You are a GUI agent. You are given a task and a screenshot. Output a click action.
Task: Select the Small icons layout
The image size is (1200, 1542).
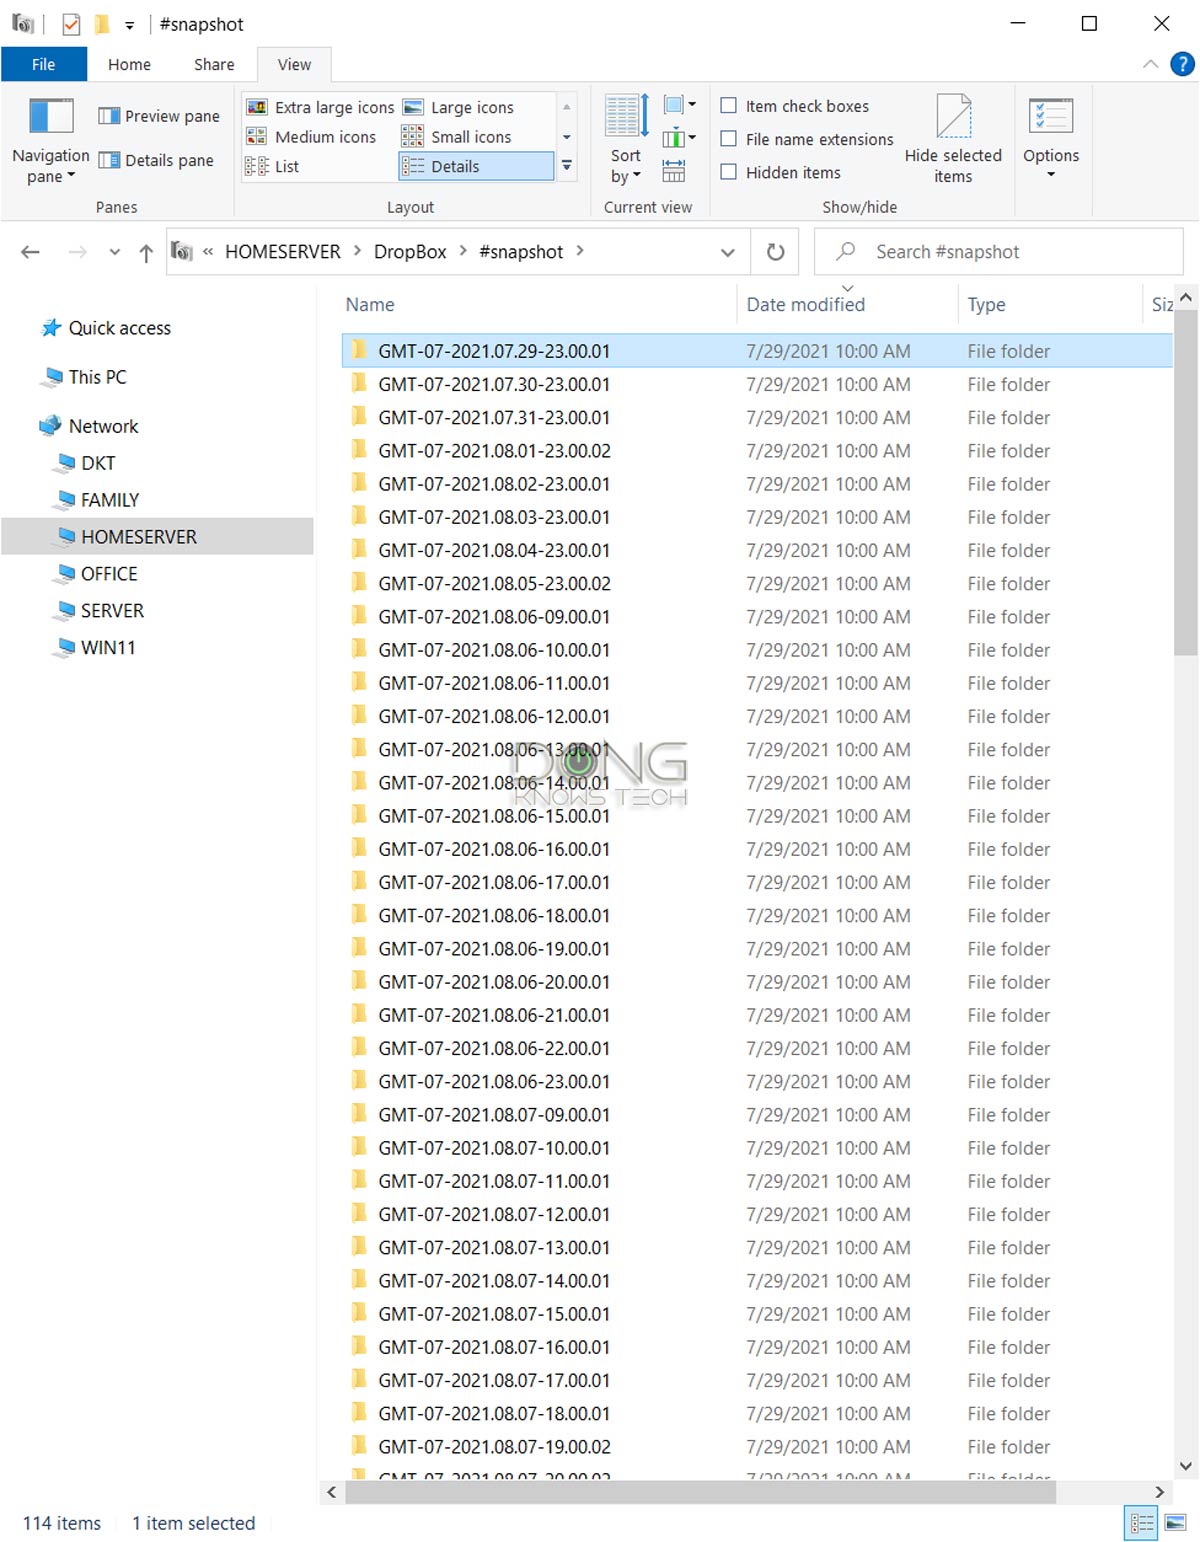pyautogui.click(x=470, y=137)
